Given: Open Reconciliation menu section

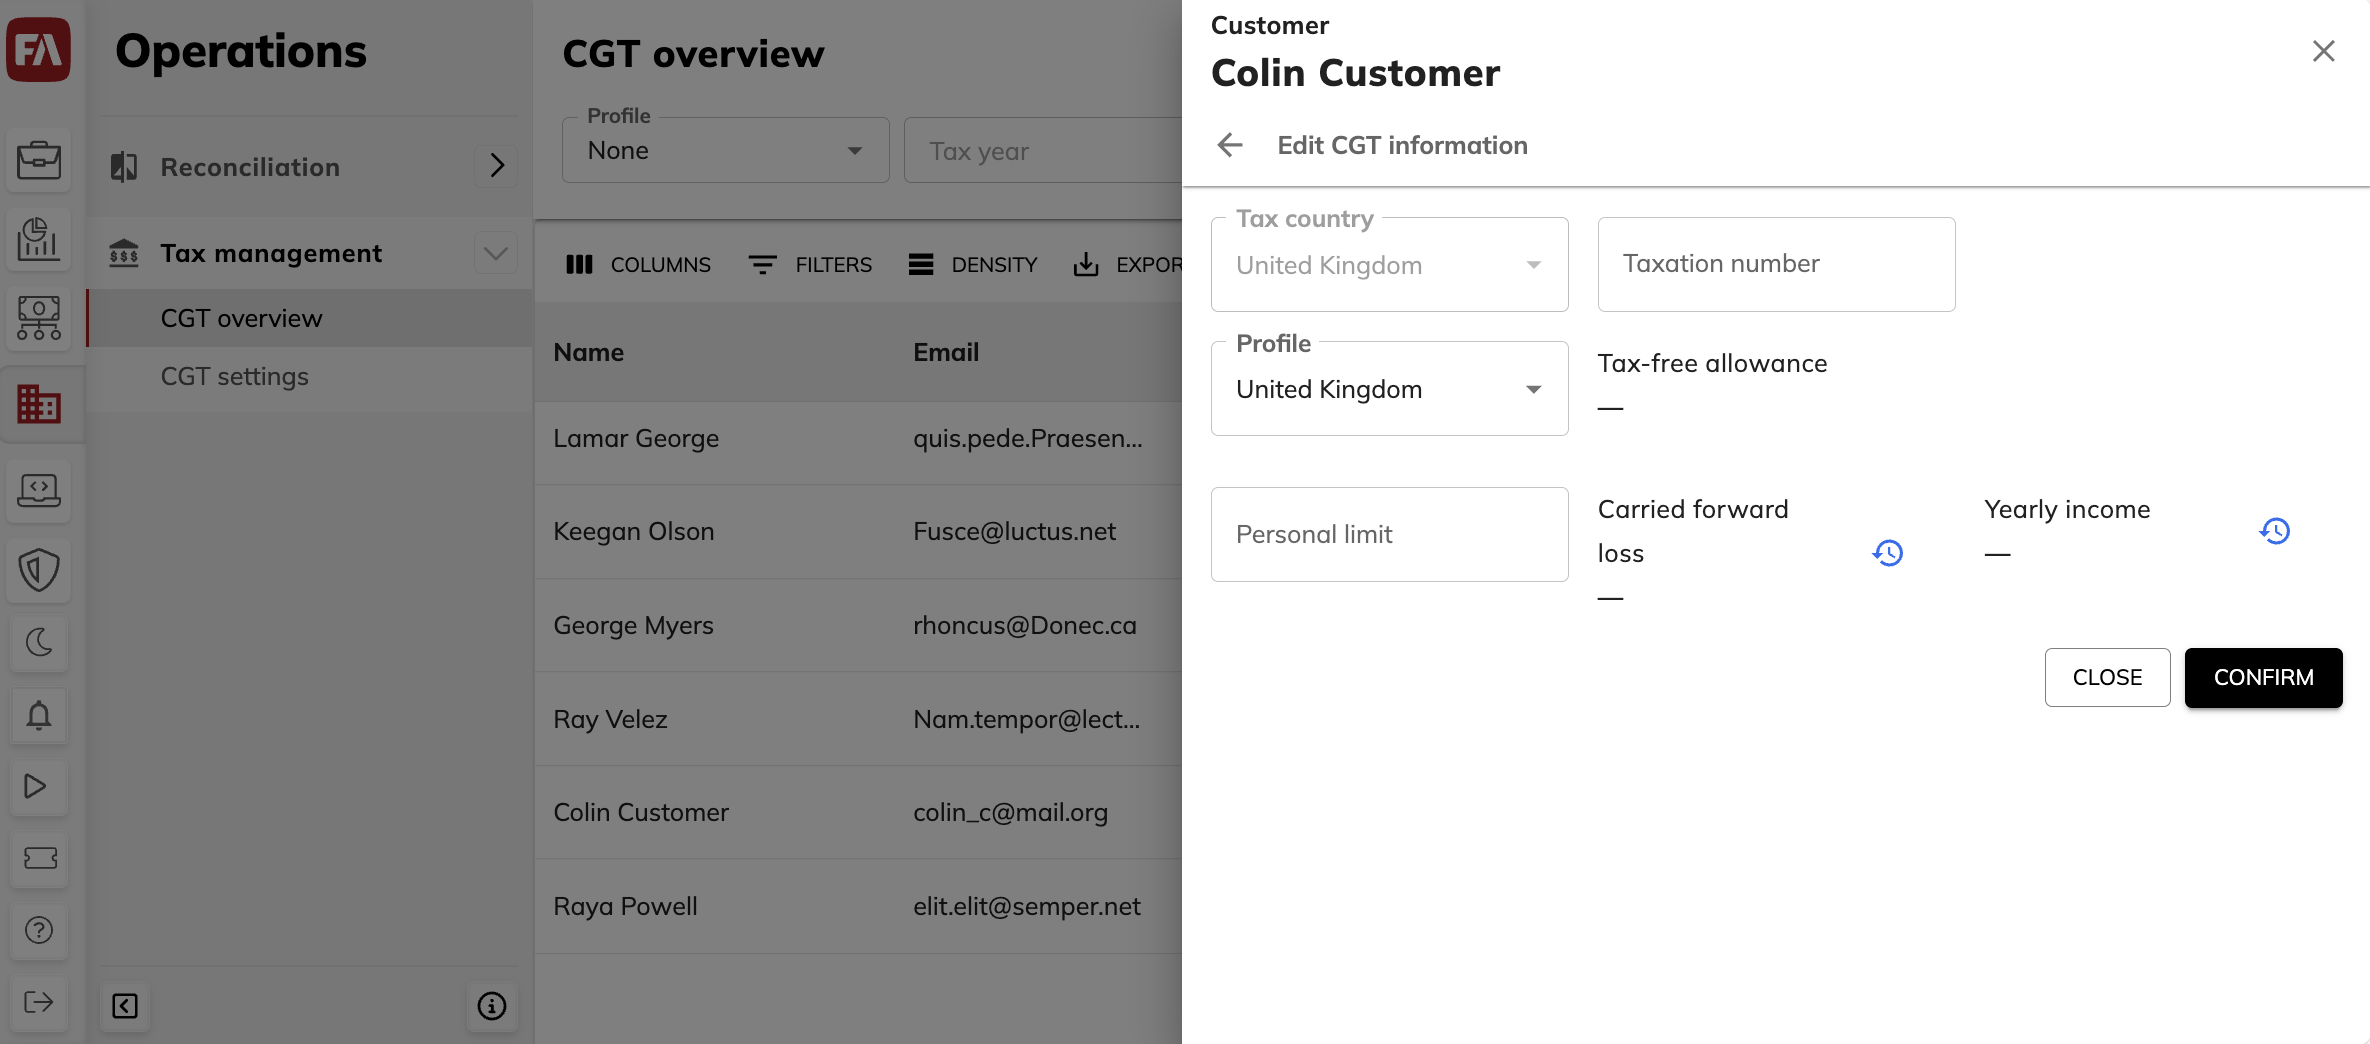Looking at the screenshot, I should click(310, 167).
